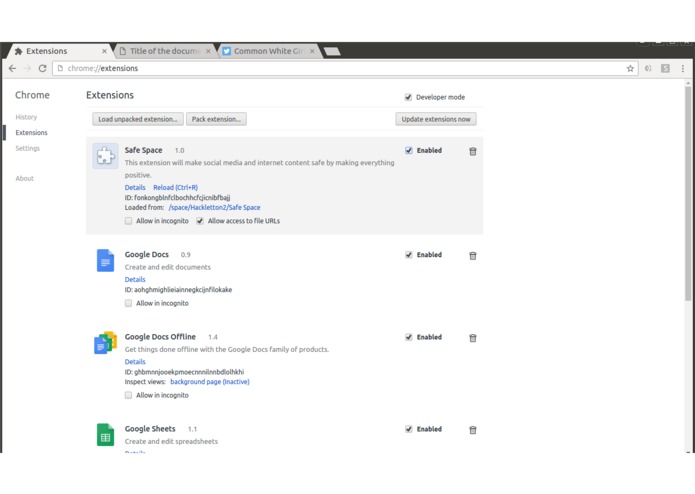Viewport: 695px width, 494px height.
Task: Close the Common White Girl tab
Action: [x=312, y=51]
